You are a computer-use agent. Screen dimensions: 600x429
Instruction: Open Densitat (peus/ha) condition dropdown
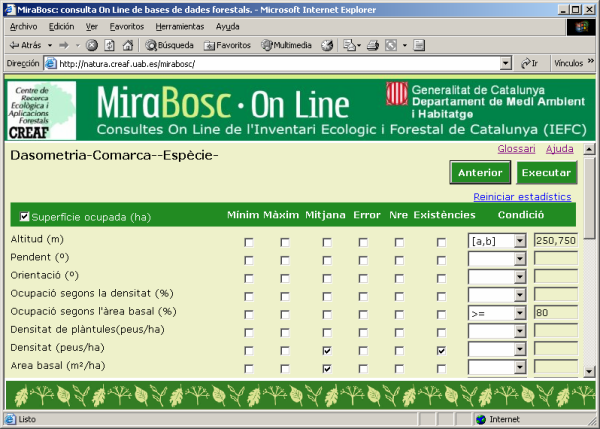pyautogui.click(x=497, y=349)
